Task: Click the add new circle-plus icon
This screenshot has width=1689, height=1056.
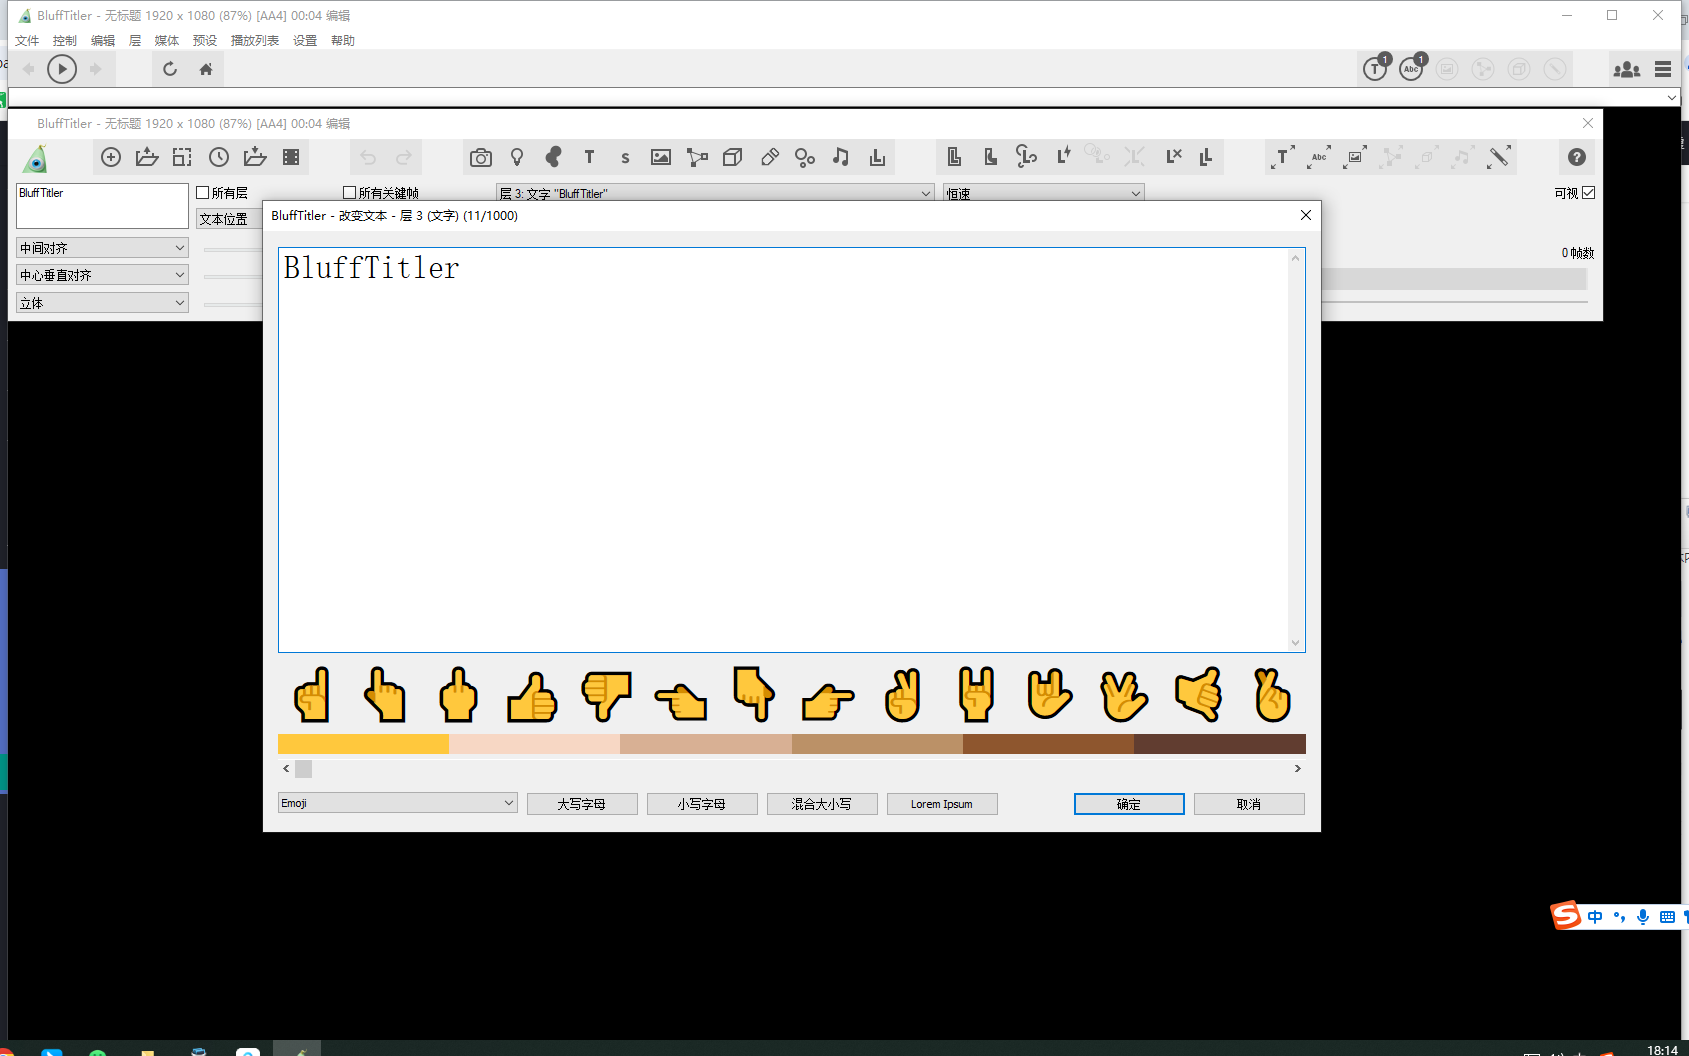Action: [111, 157]
